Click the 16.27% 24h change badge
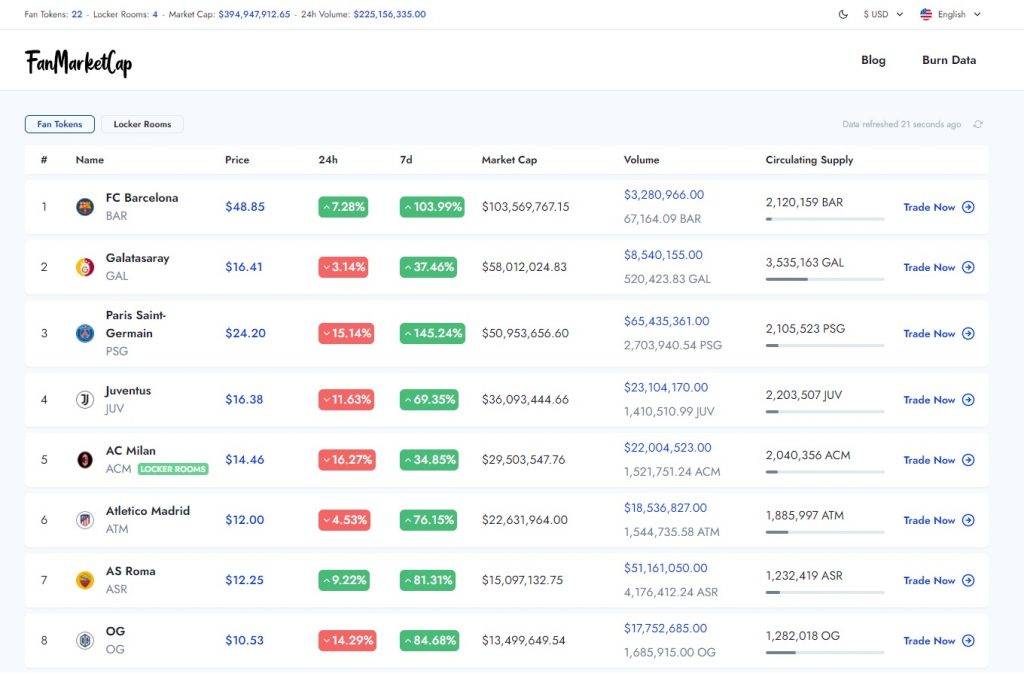 pos(347,460)
